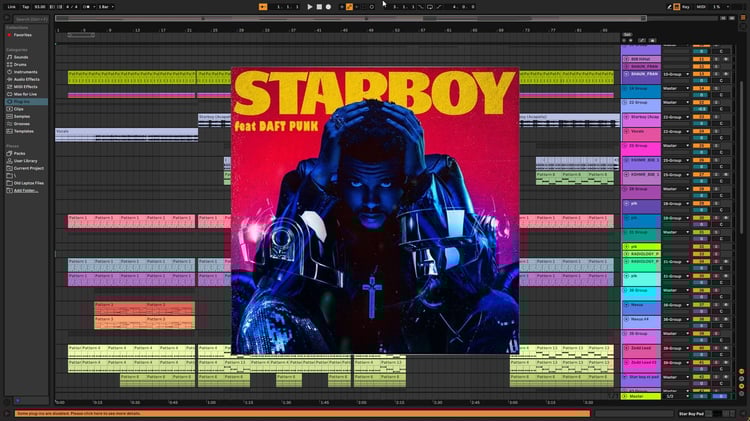Click the Star Boy Pad device view selector
Image resolution: width=750 pixels, height=421 pixels.
692,413
